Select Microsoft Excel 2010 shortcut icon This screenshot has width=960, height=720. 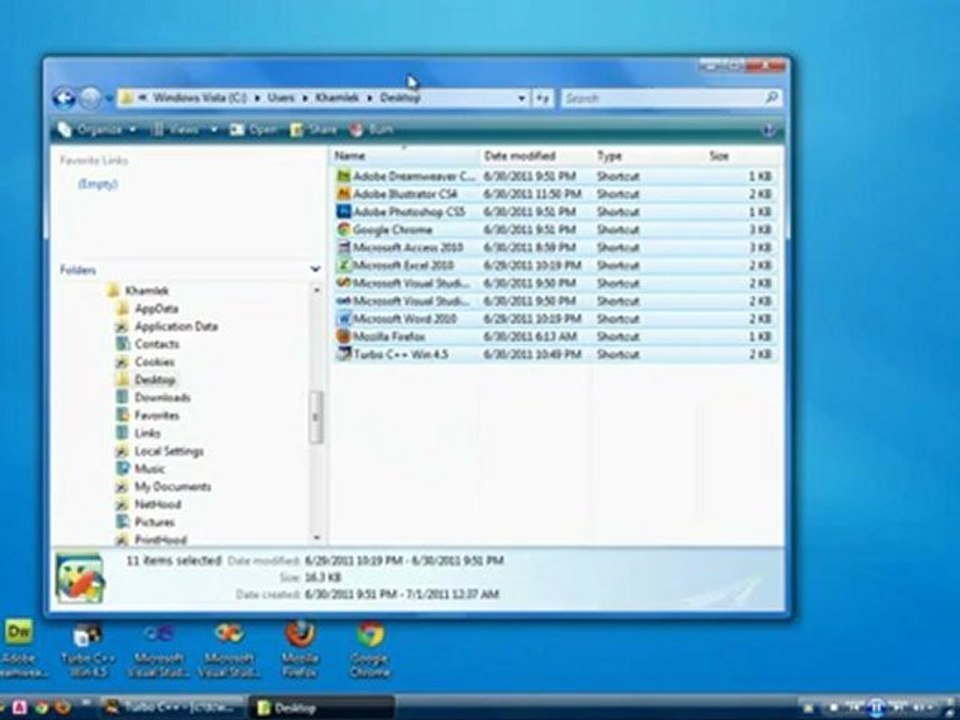coord(344,264)
